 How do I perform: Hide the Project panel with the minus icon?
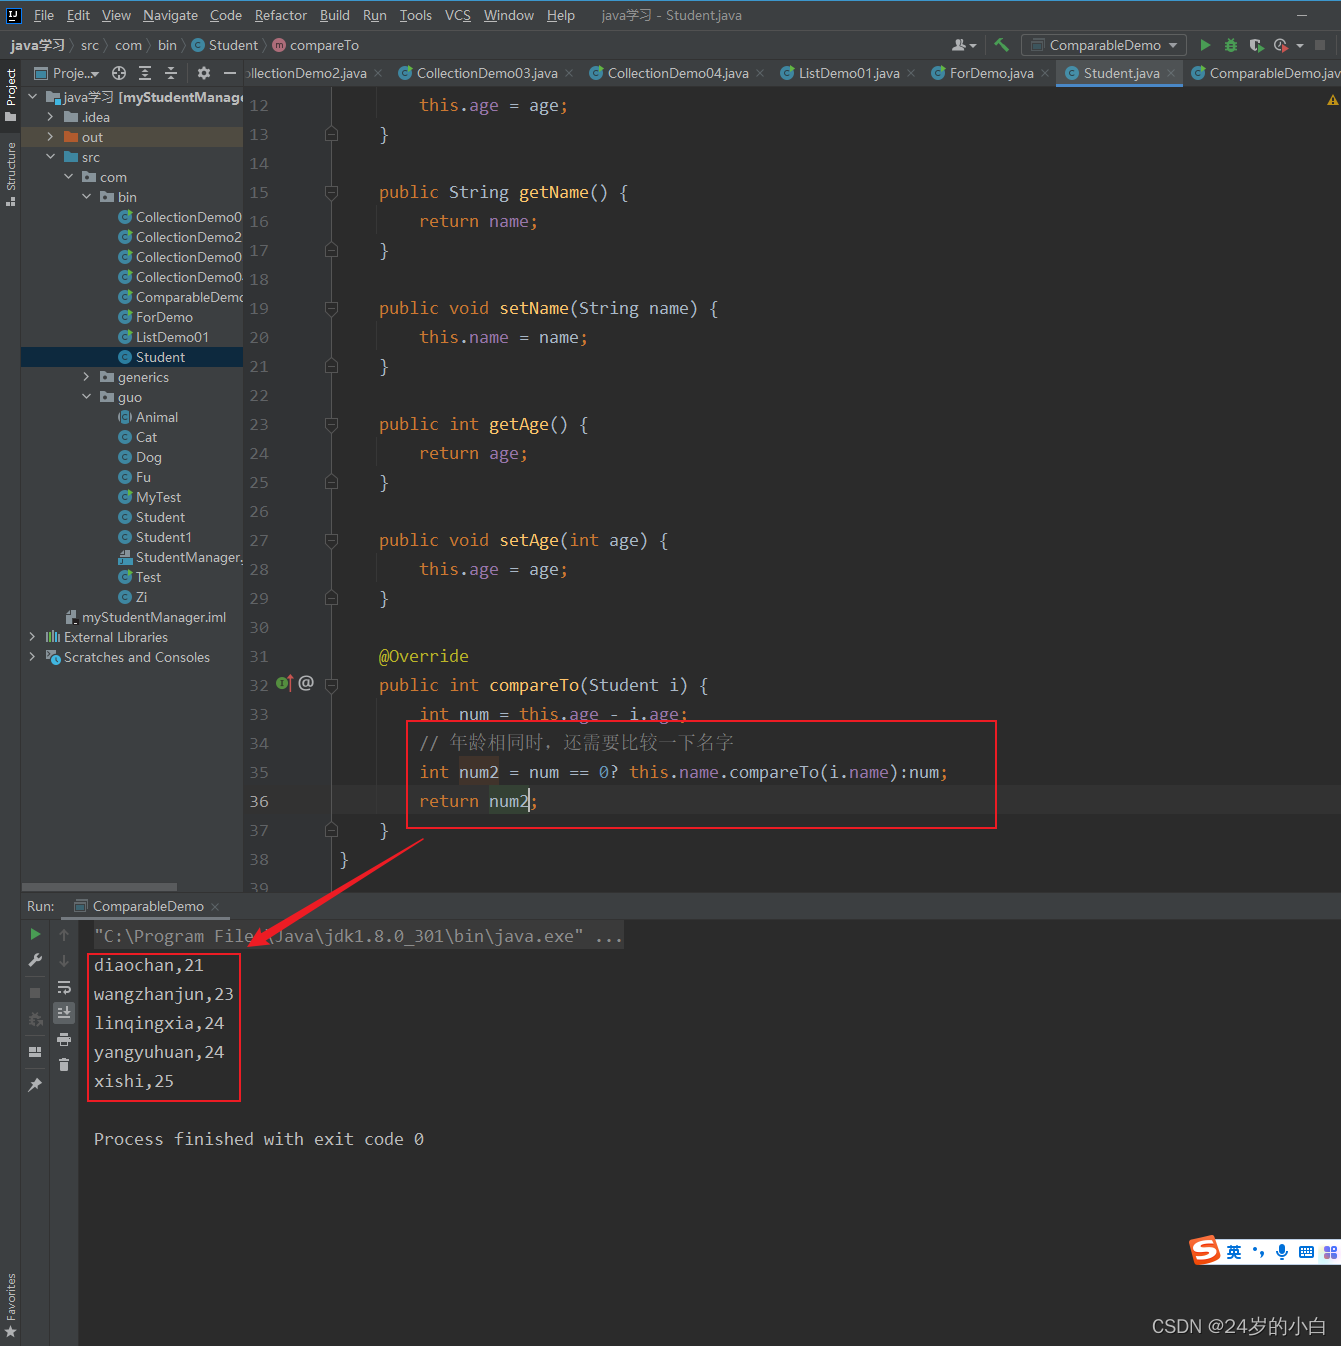(x=230, y=73)
